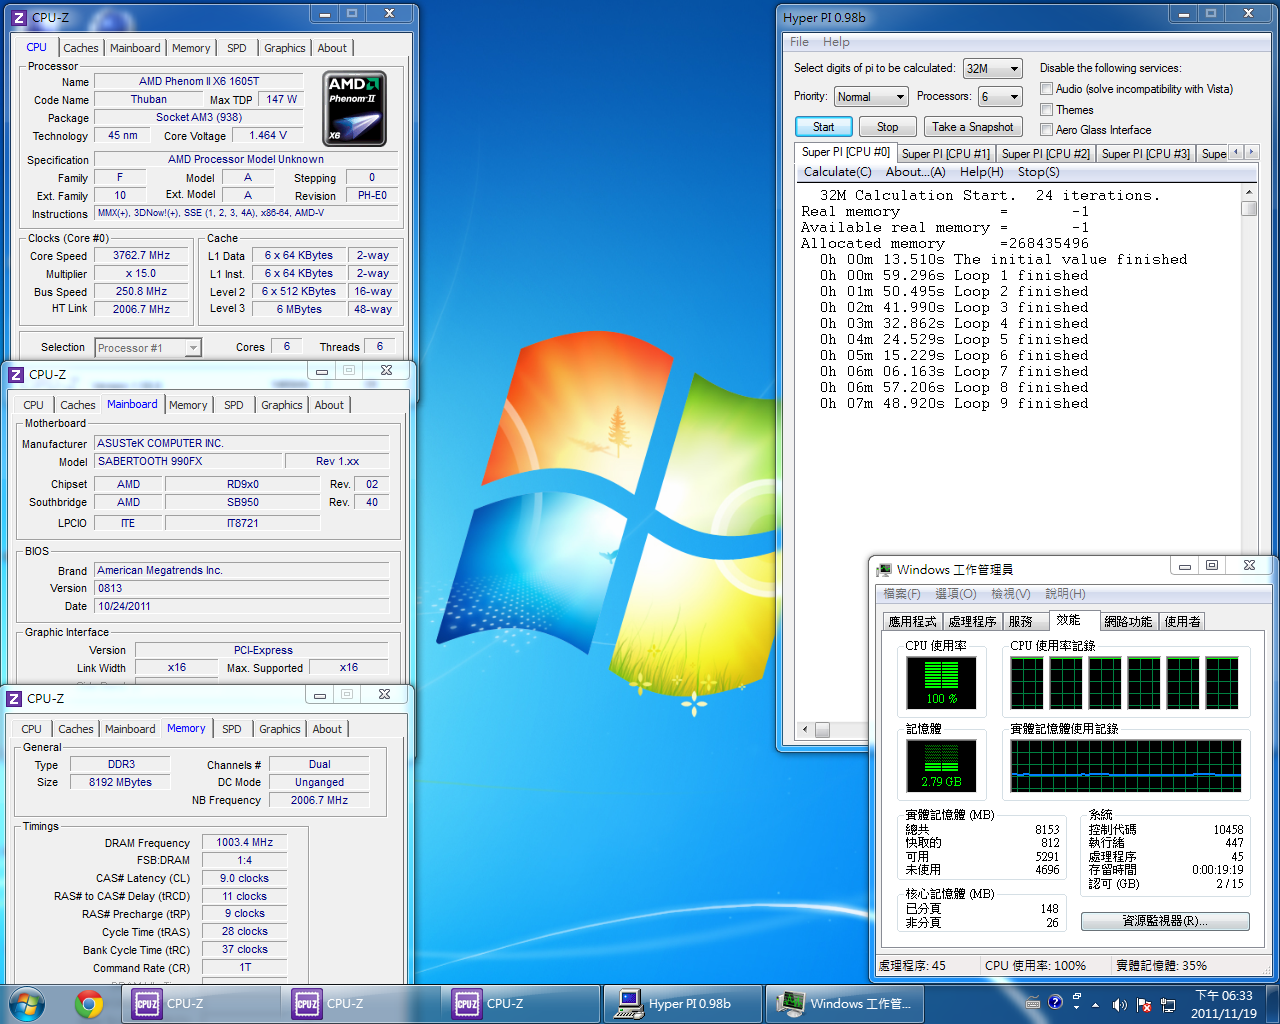Toggle Themes service checkbox in Hyper PI
This screenshot has height=1024, width=1280.
1046,110
